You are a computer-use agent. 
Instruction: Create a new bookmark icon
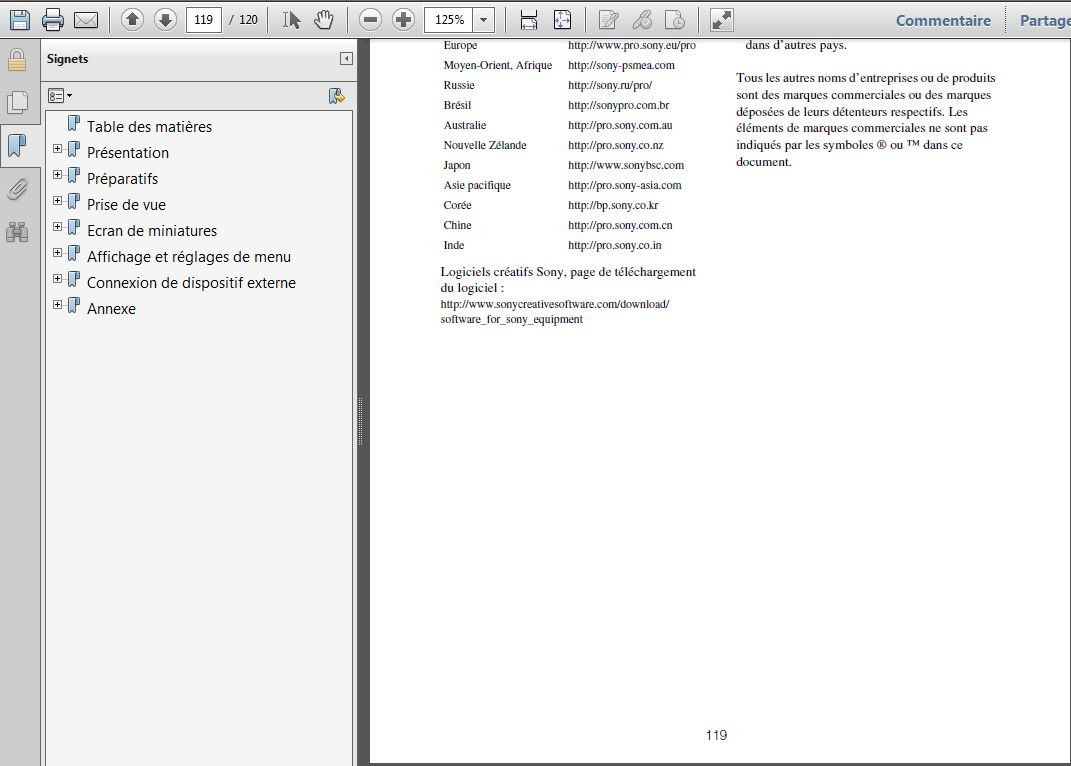coord(336,96)
